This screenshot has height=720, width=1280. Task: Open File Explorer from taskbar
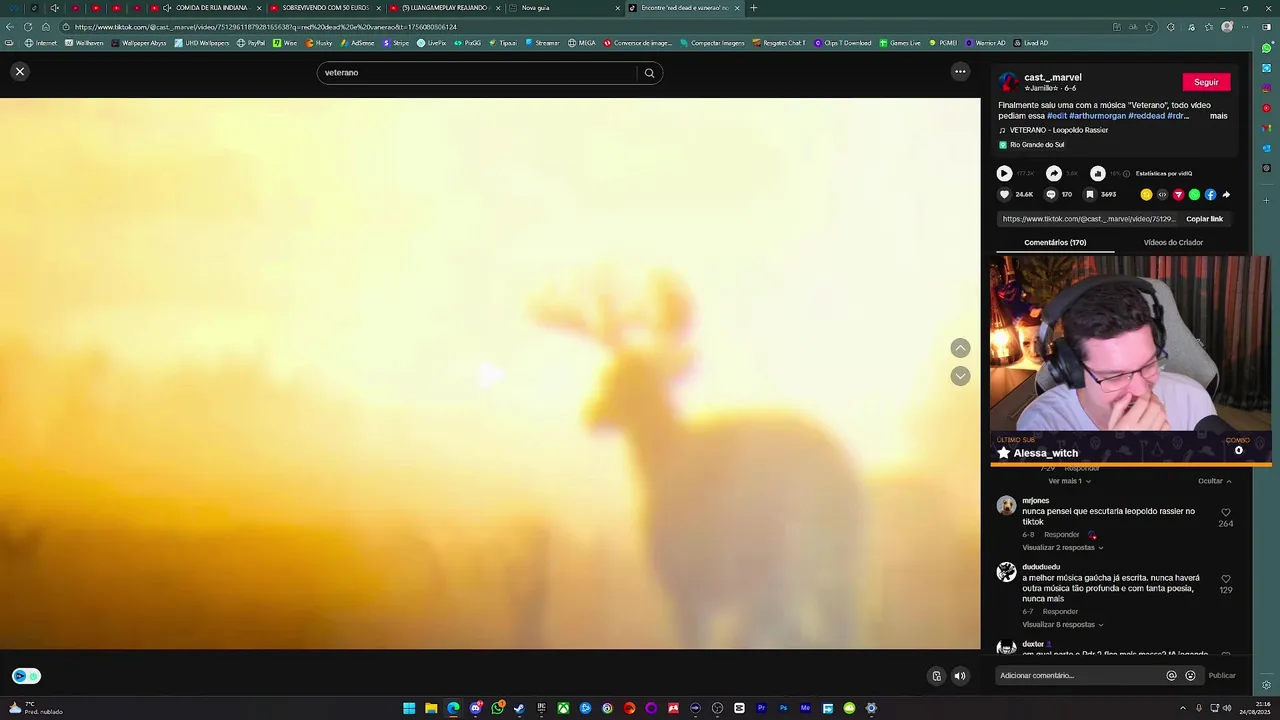[431, 708]
